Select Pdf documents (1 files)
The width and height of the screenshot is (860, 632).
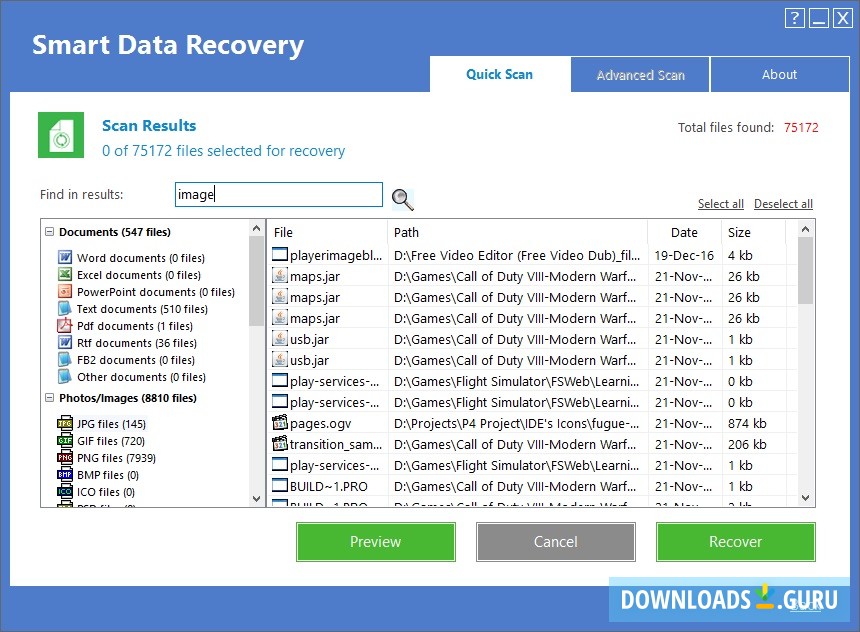pyautogui.click(x=135, y=326)
